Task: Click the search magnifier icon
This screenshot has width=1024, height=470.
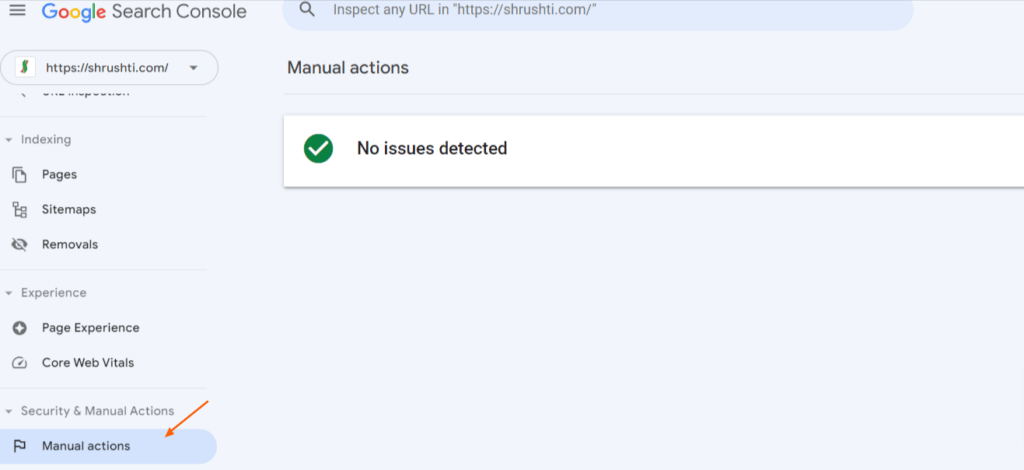Action: click(x=307, y=9)
